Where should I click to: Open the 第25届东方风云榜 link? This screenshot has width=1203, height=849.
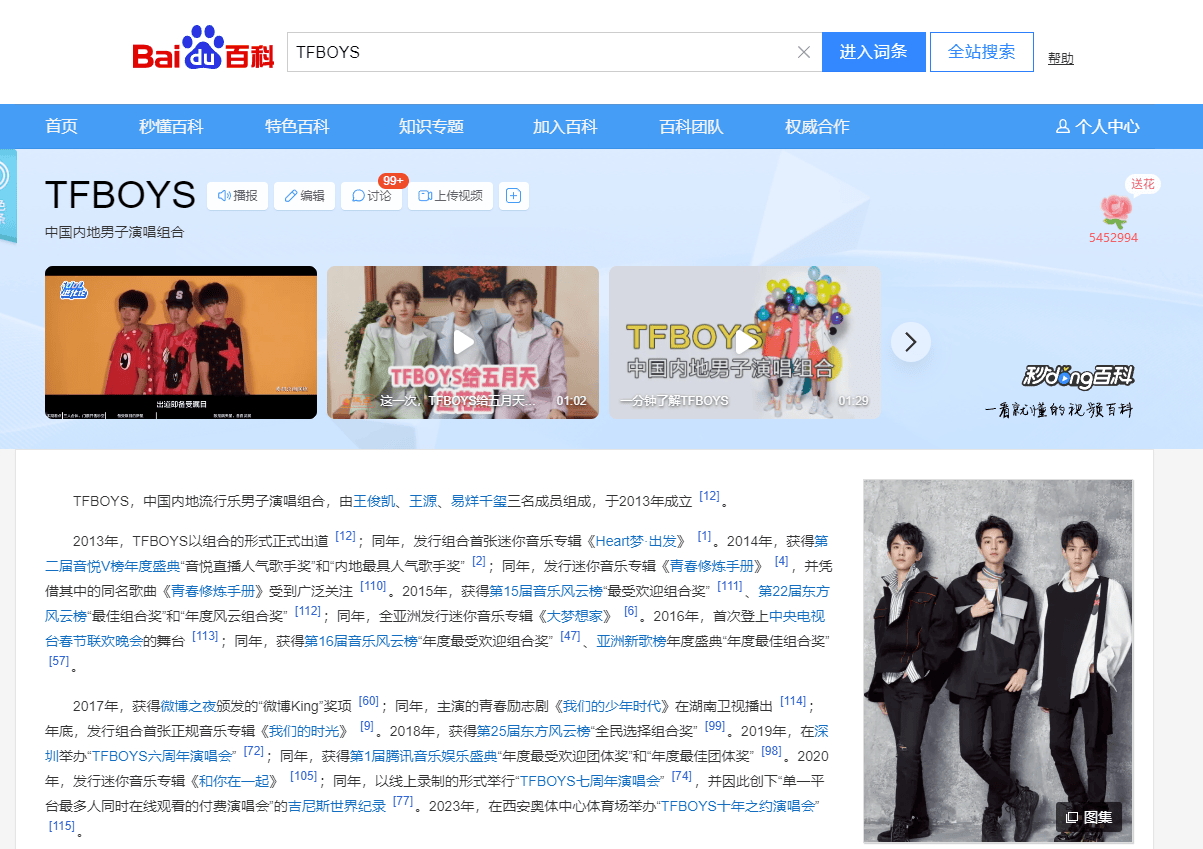click(534, 731)
